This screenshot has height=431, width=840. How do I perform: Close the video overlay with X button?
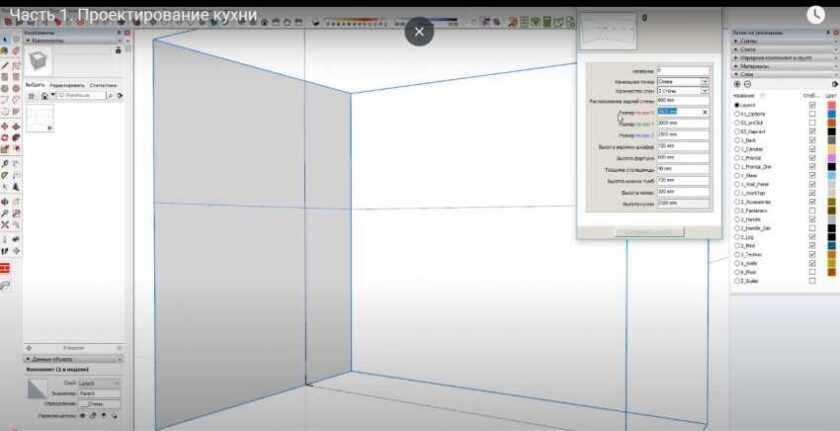point(419,32)
